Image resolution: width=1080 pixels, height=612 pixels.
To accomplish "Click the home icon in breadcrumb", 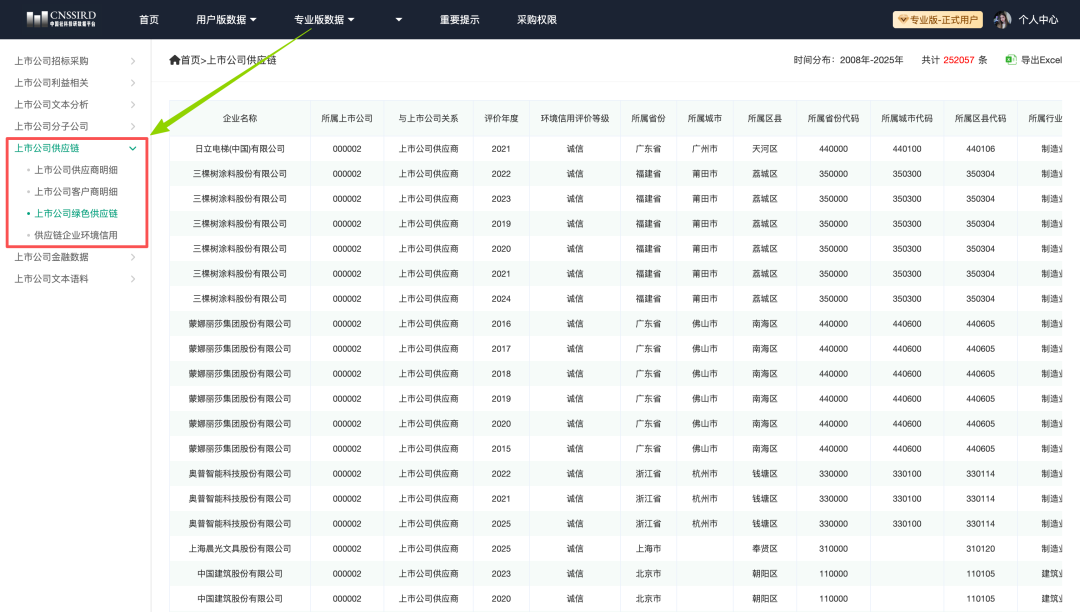I will 174,60.
